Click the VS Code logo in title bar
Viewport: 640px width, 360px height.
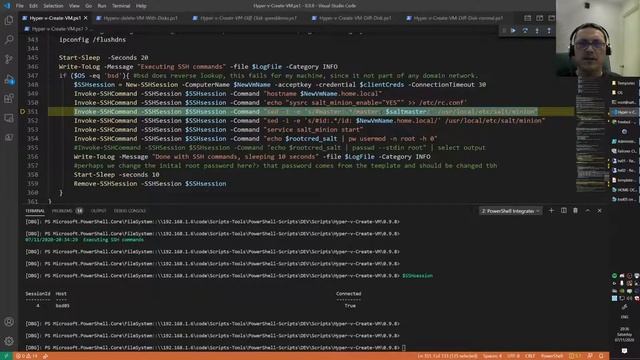(x=7, y=6)
